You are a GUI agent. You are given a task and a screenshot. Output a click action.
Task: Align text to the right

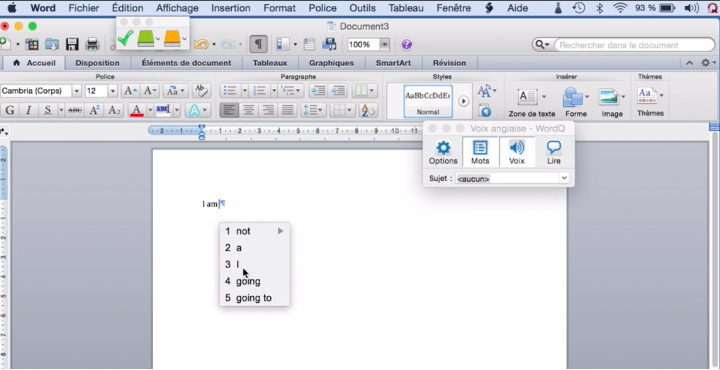[268, 110]
